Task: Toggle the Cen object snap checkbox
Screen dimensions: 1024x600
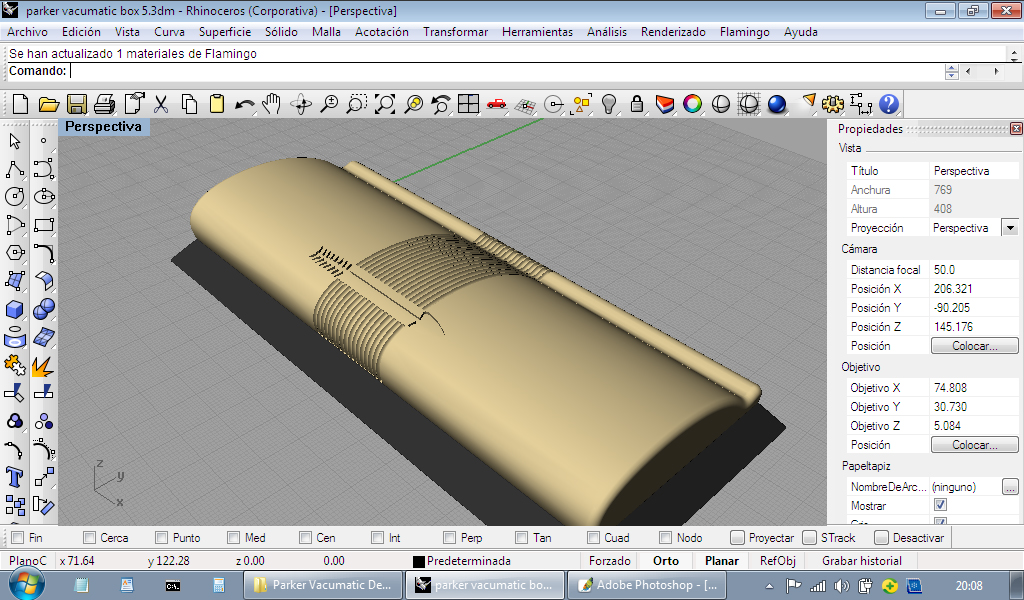Action: tap(304, 538)
